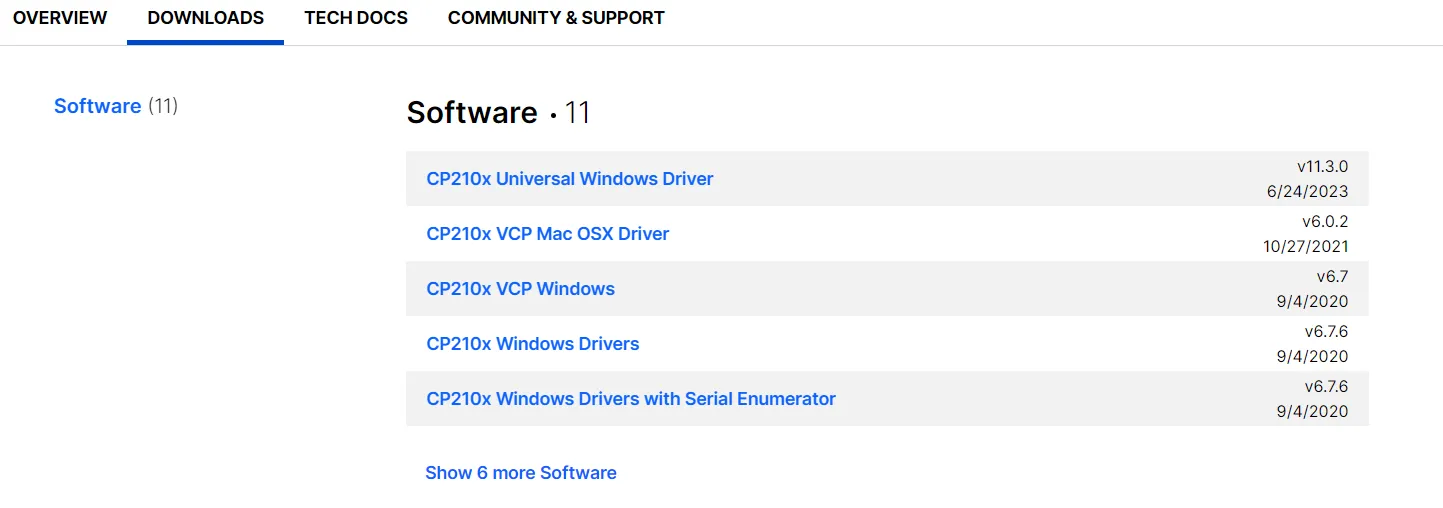Viewport: 1443px width, 508px height.
Task: Open the Tech Docs tab
Action: [356, 18]
